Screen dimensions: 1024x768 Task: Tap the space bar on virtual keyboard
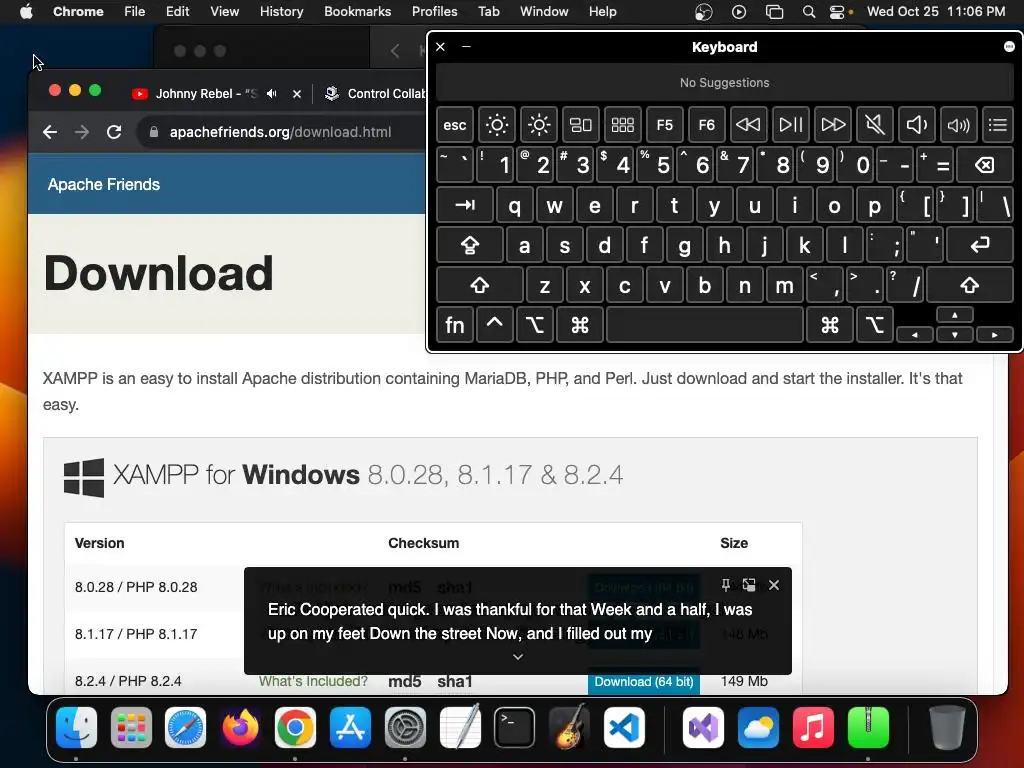pos(705,325)
